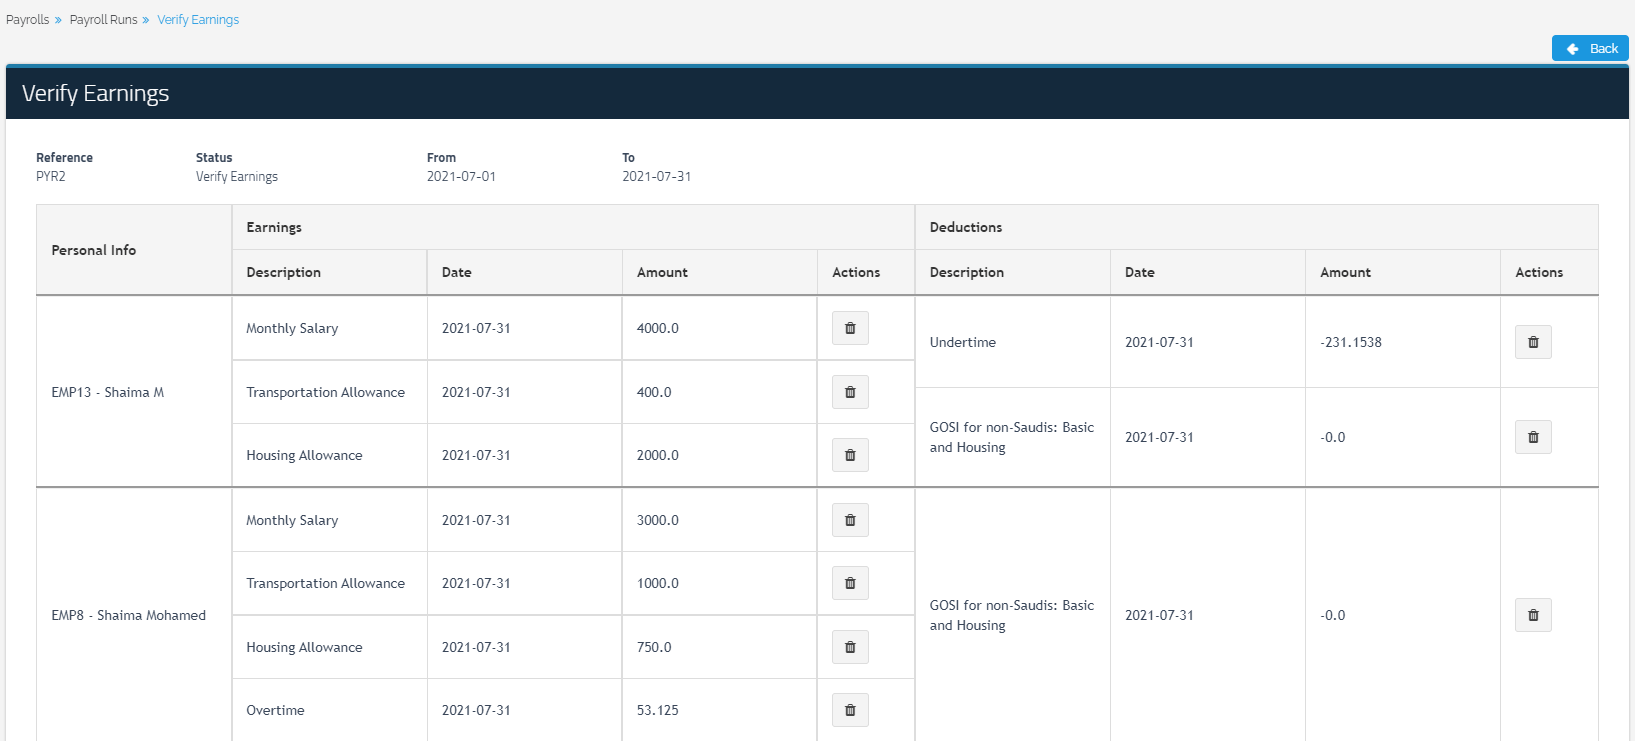Click the Overtime earning description

click(x=276, y=710)
